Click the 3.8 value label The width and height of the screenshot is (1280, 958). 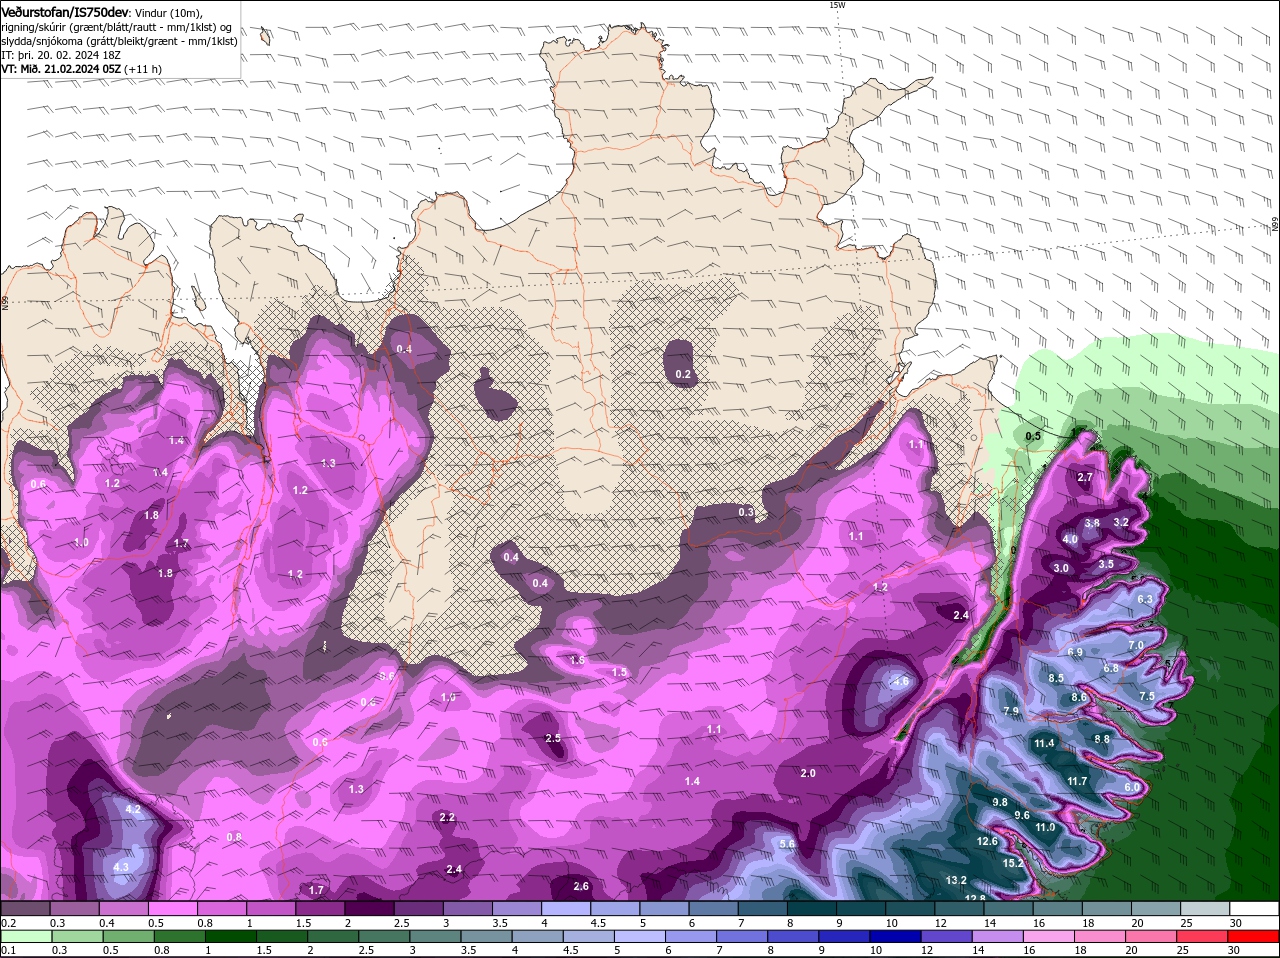point(1092,523)
